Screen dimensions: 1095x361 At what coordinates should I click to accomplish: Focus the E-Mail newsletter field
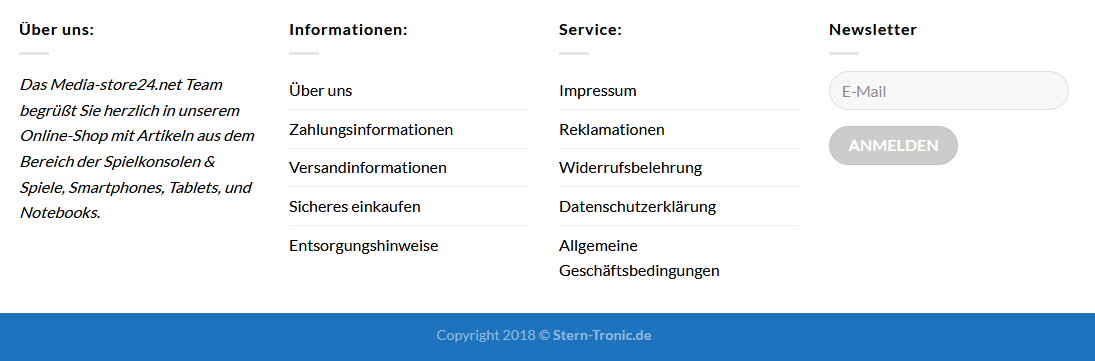point(948,91)
